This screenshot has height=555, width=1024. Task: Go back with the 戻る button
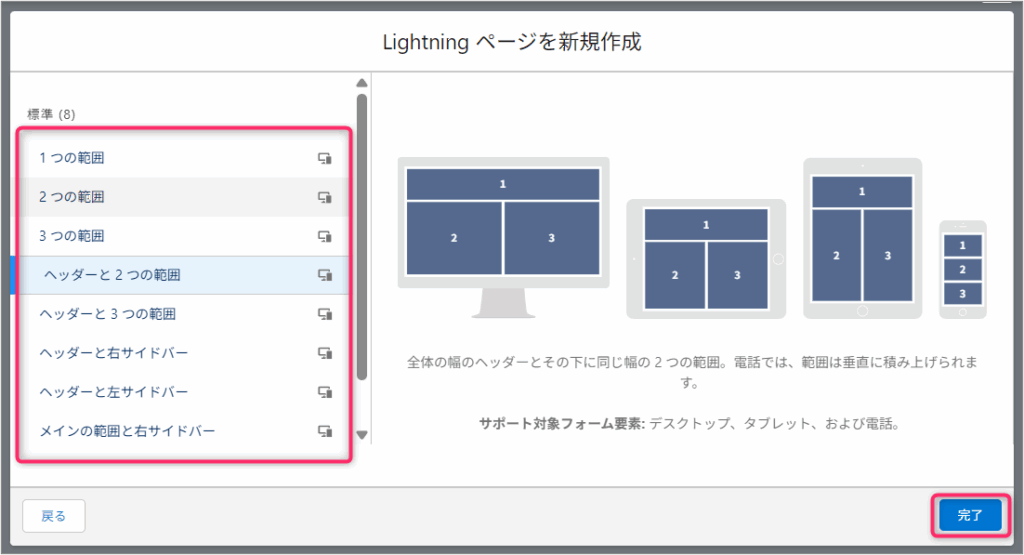pyautogui.click(x=54, y=516)
